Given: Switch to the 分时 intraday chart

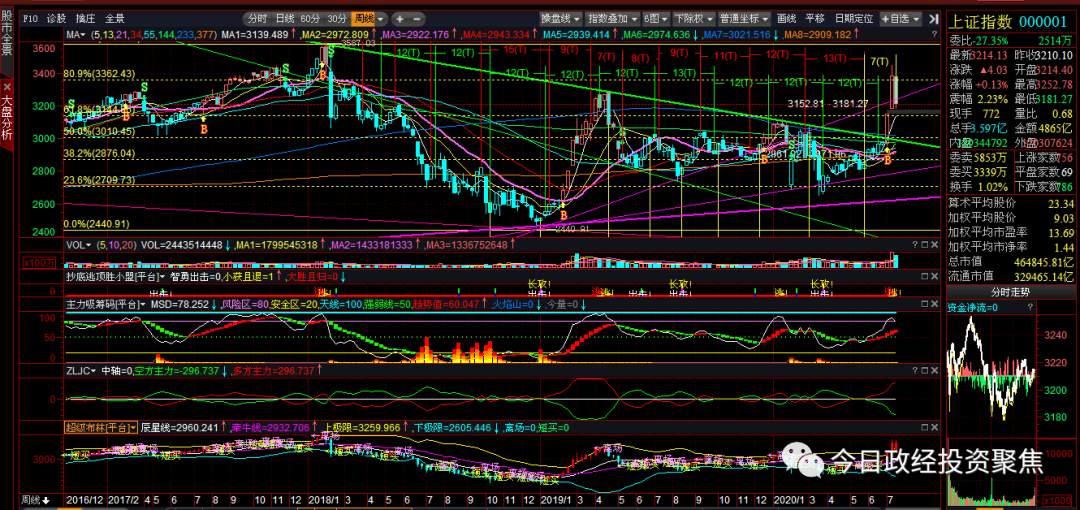Looking at the screenshot, I should tap(258, 19).
